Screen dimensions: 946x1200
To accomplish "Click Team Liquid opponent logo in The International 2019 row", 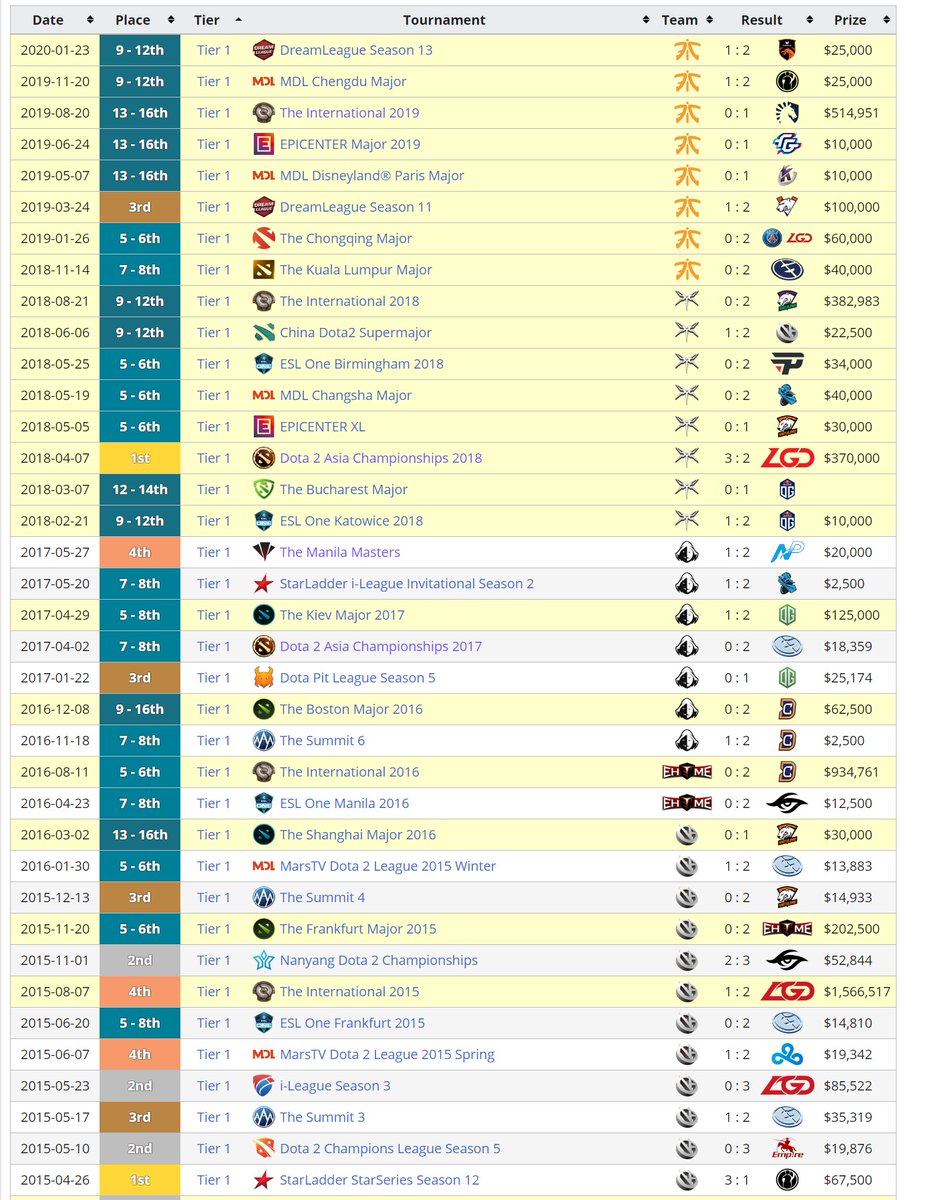I will click(787, 113).
